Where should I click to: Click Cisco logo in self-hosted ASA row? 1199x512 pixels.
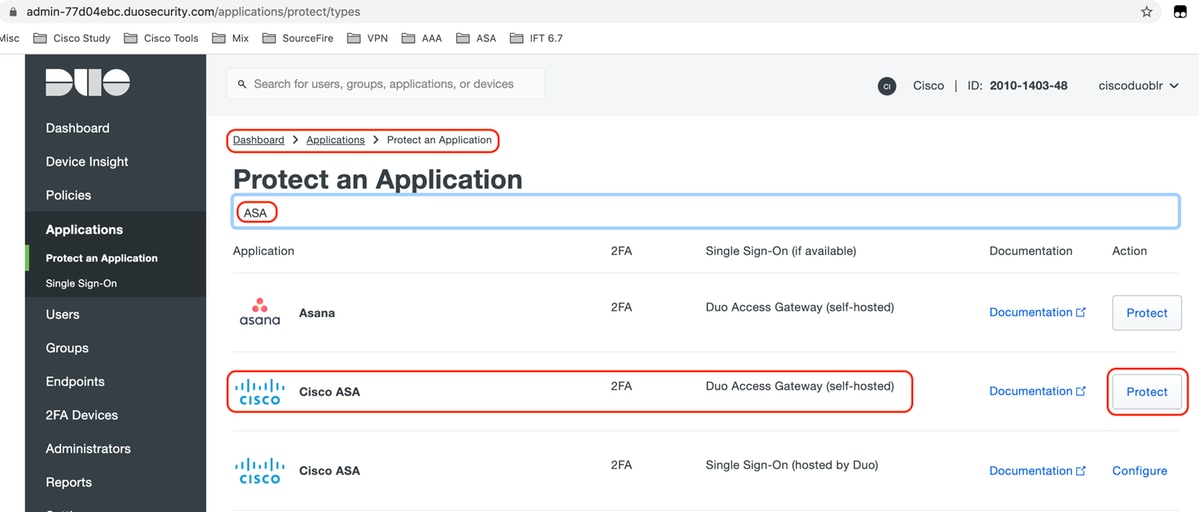(x=260, y=391)
